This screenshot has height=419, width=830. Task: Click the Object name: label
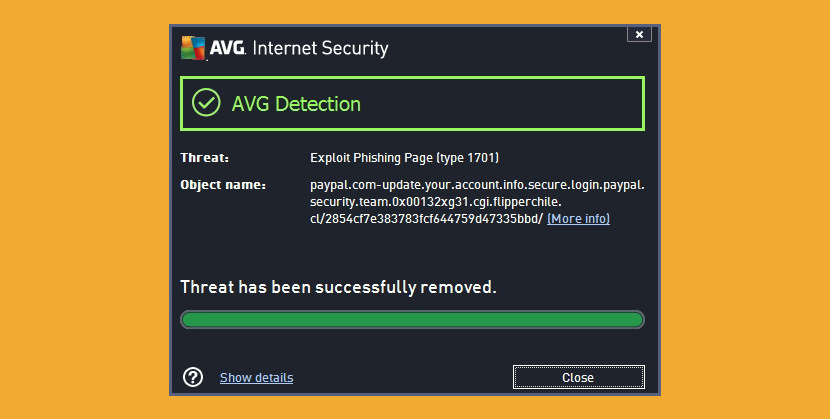coord(223,185)
